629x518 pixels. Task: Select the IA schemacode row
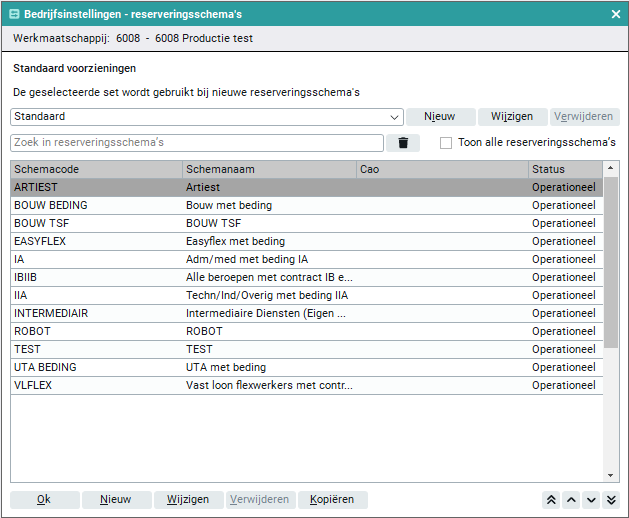pos(306,260)
